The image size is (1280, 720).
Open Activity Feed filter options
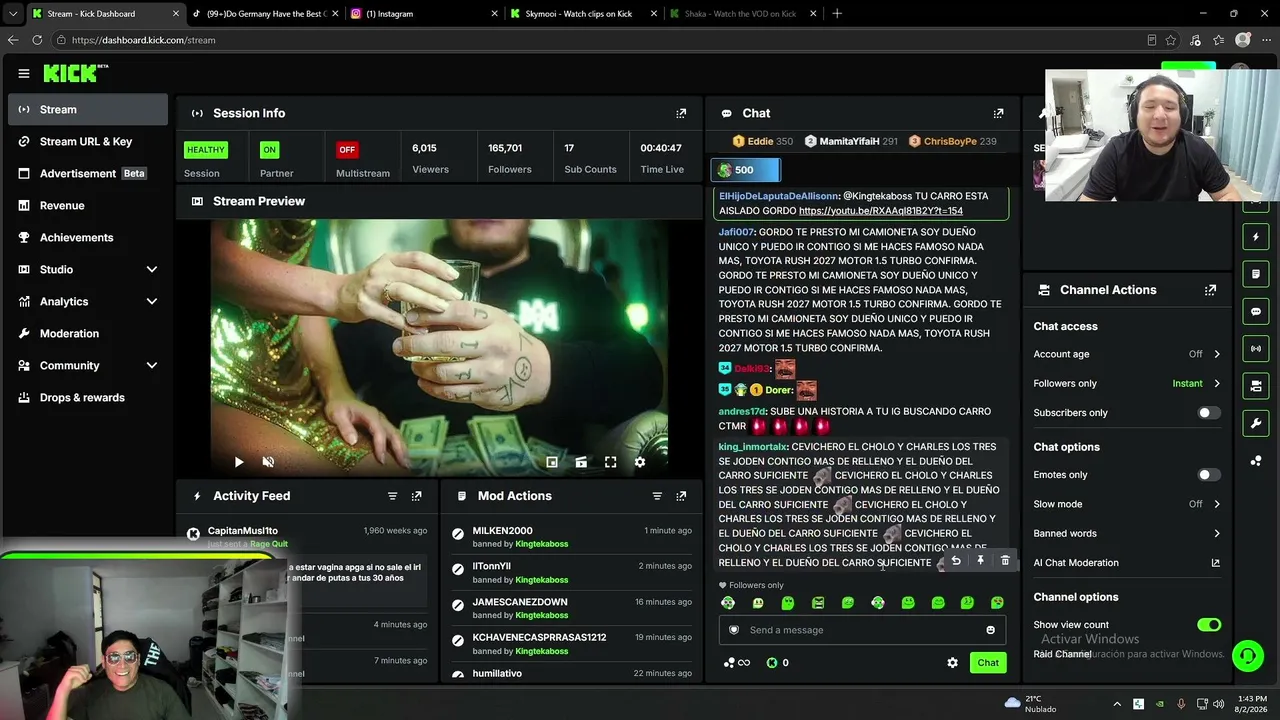coord(392,496)
